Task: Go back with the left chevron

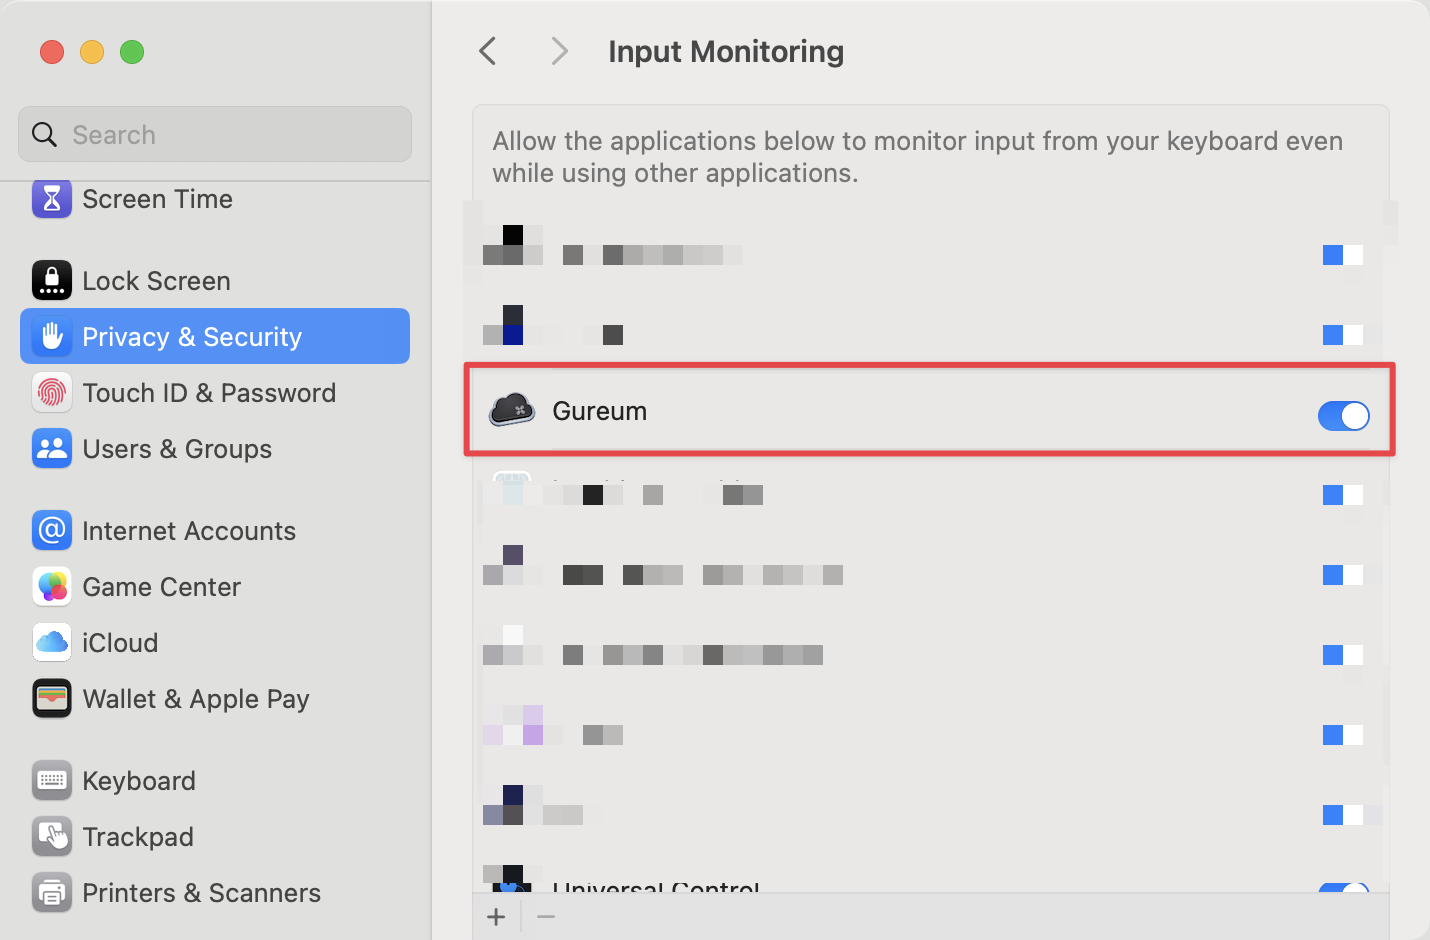Action: tap(488, 51)
